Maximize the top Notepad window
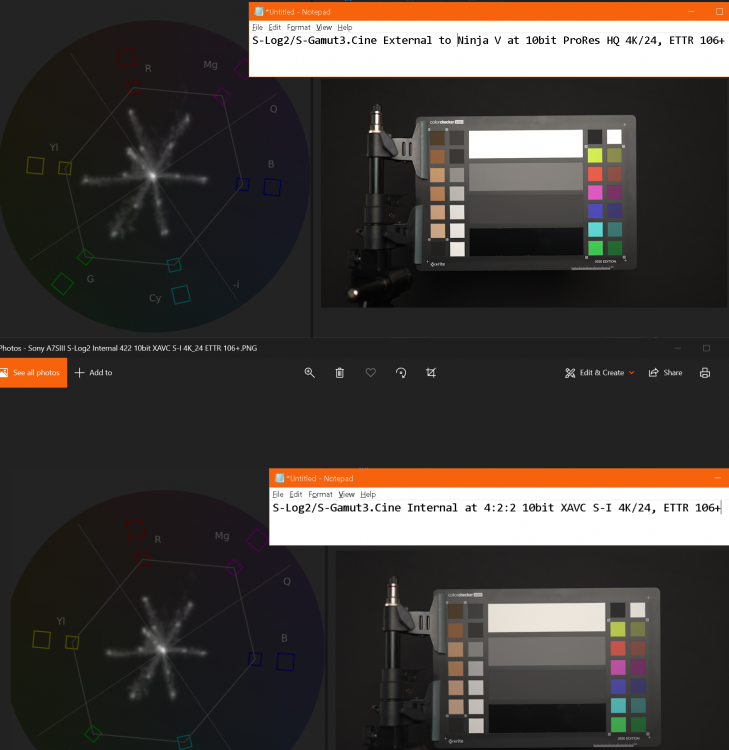 (719, 11)
